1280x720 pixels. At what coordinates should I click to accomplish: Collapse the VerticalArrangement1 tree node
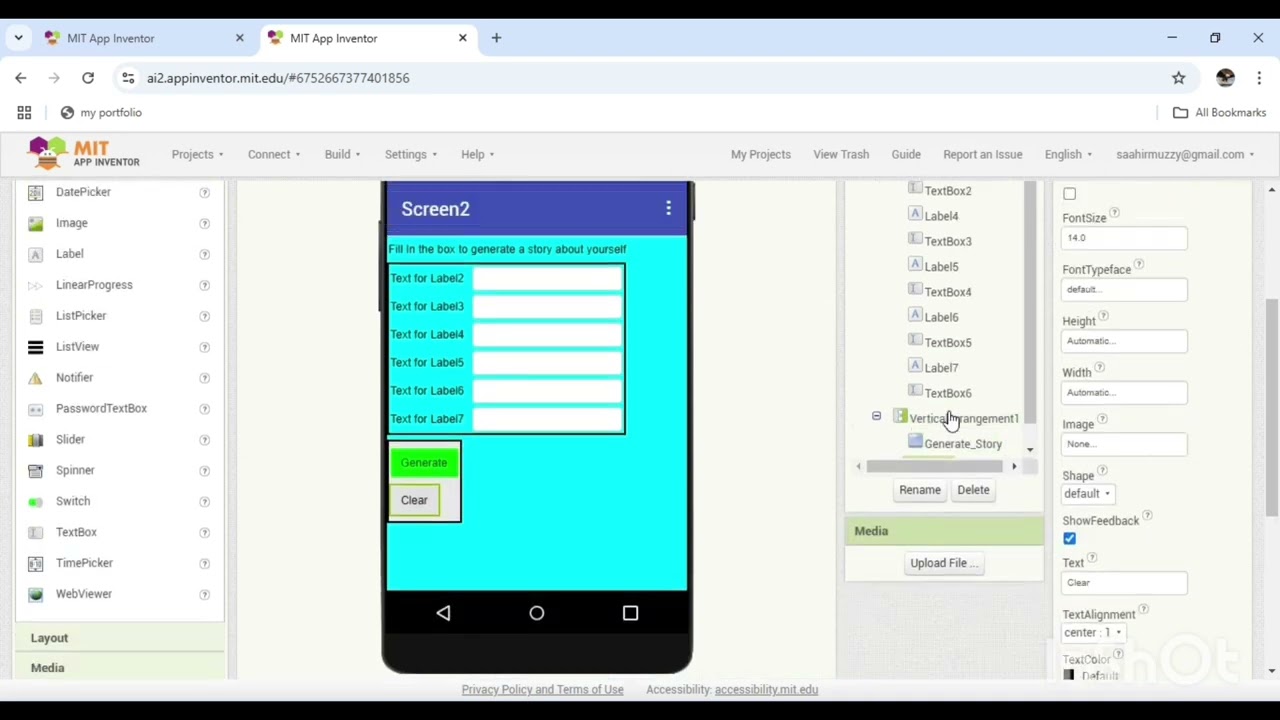[876, 417]
